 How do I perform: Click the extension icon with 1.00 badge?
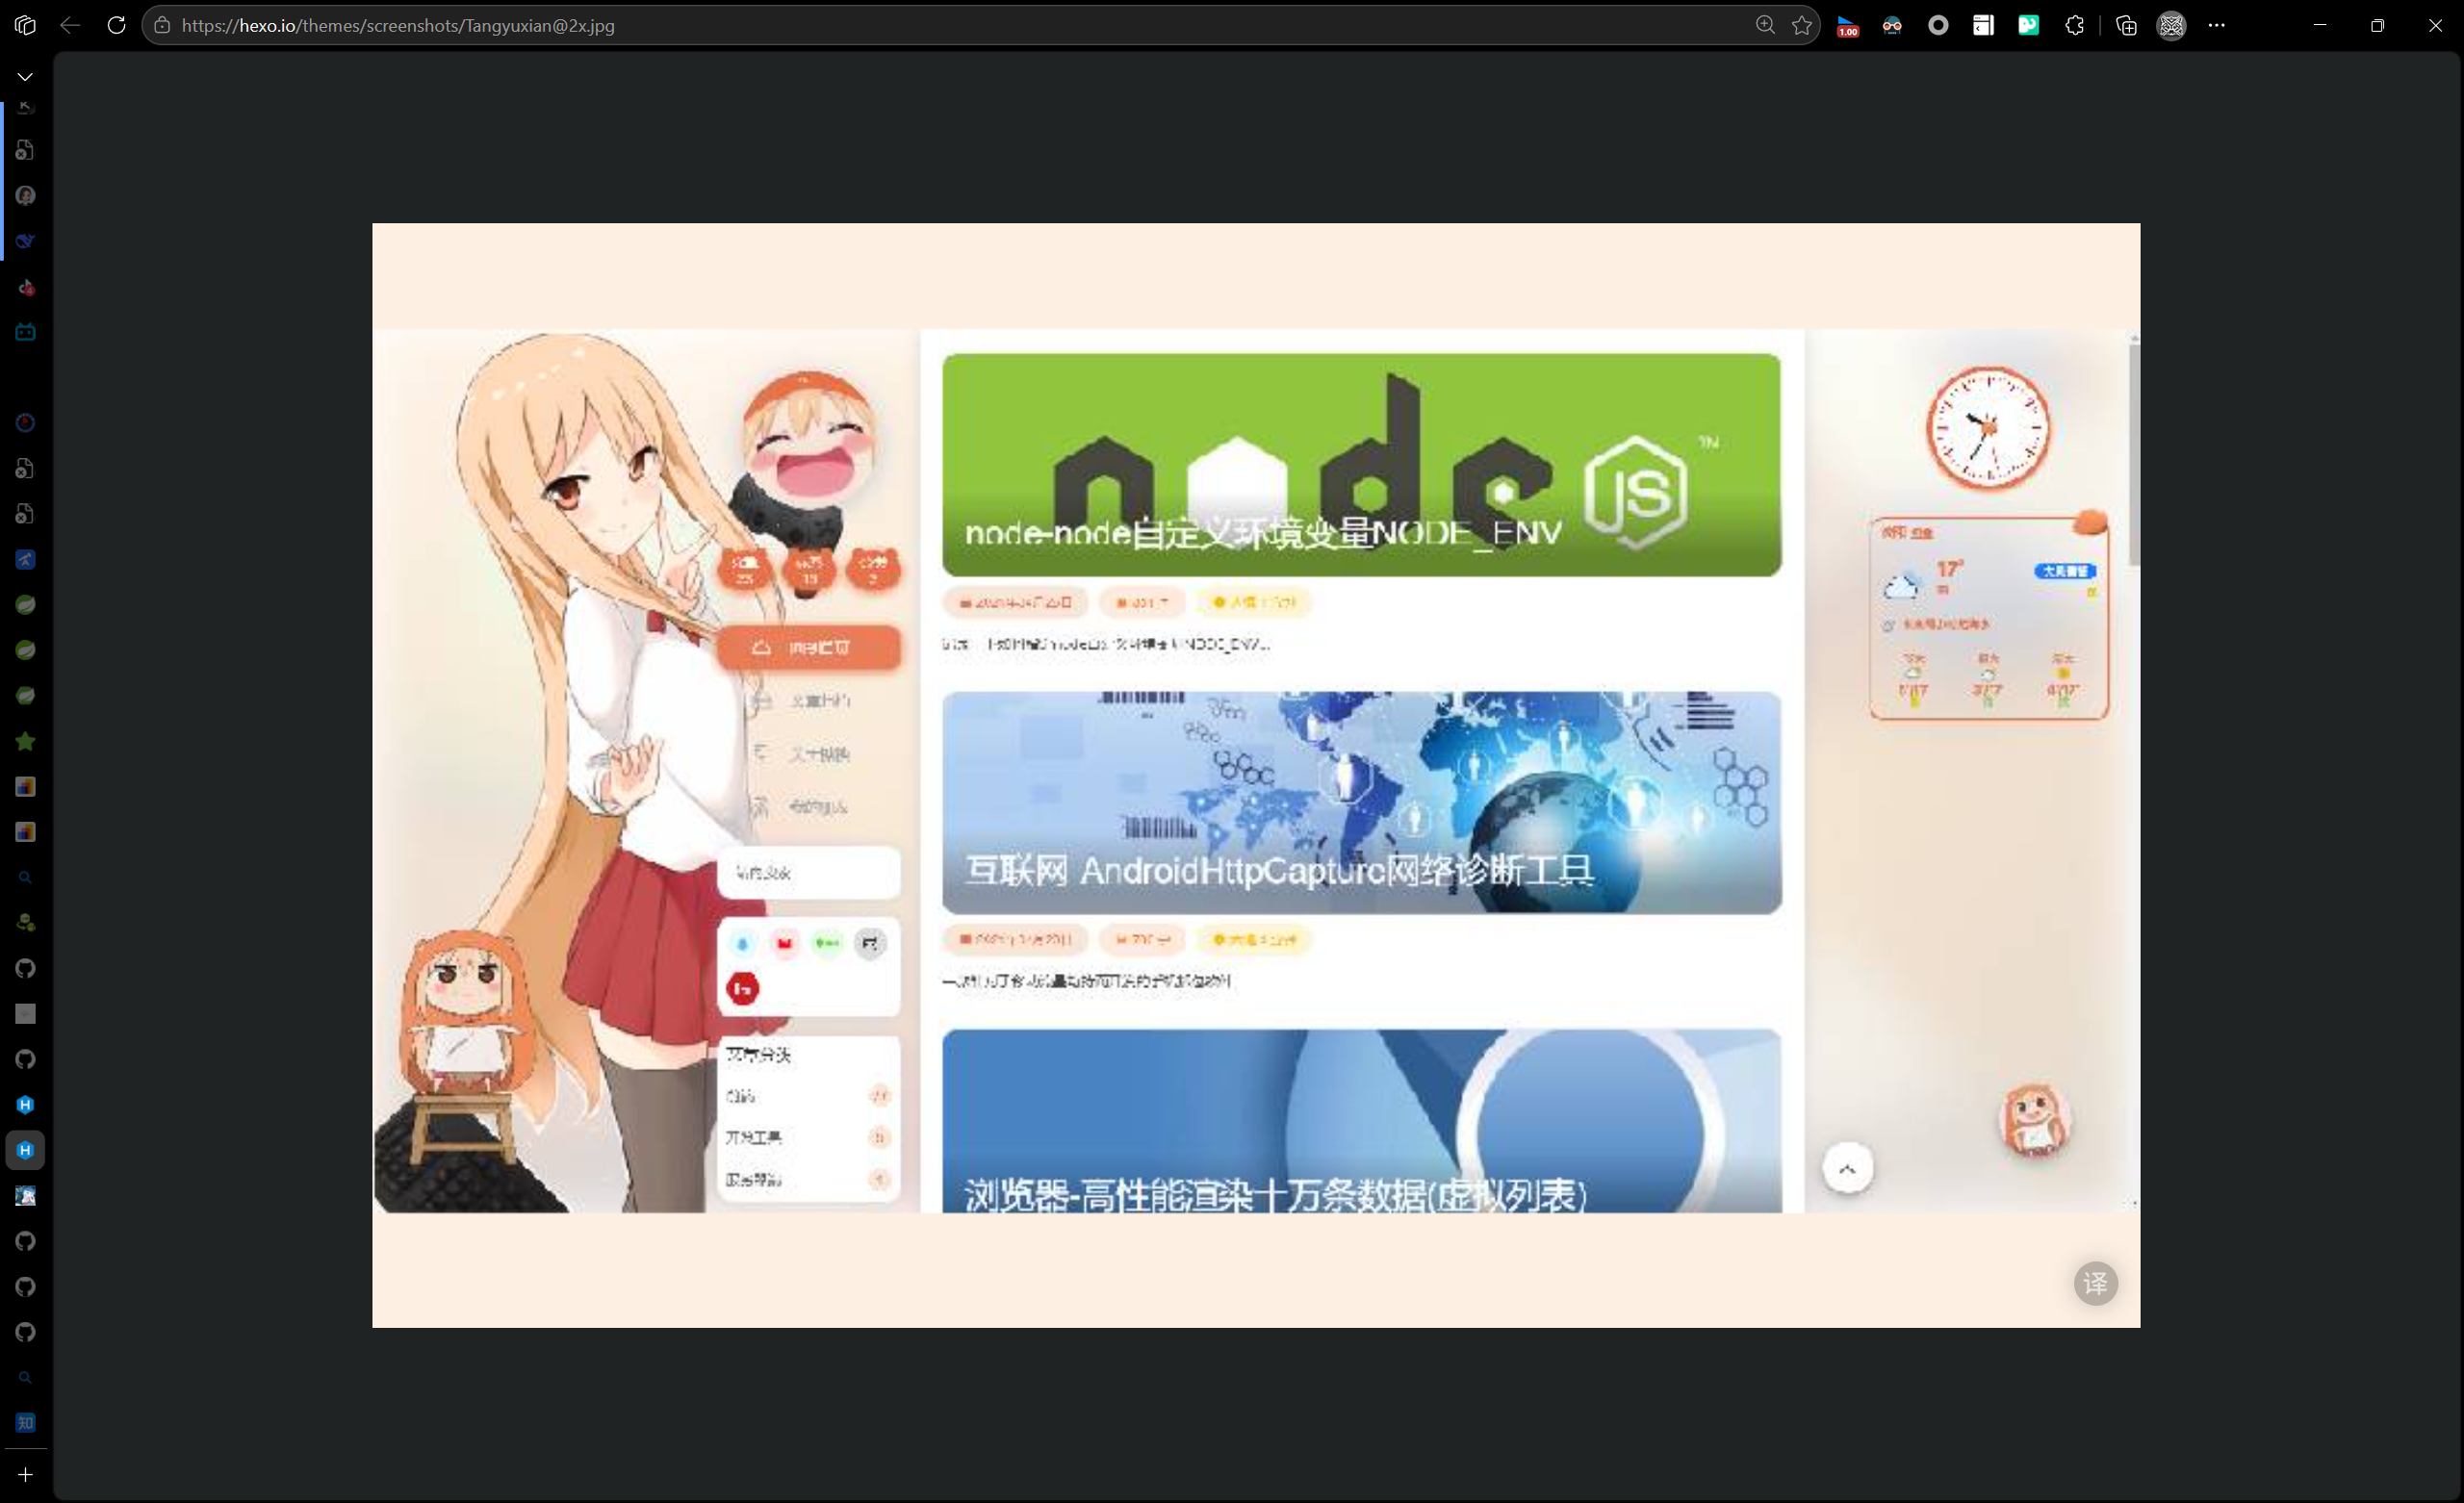(x=1847, y=25)
